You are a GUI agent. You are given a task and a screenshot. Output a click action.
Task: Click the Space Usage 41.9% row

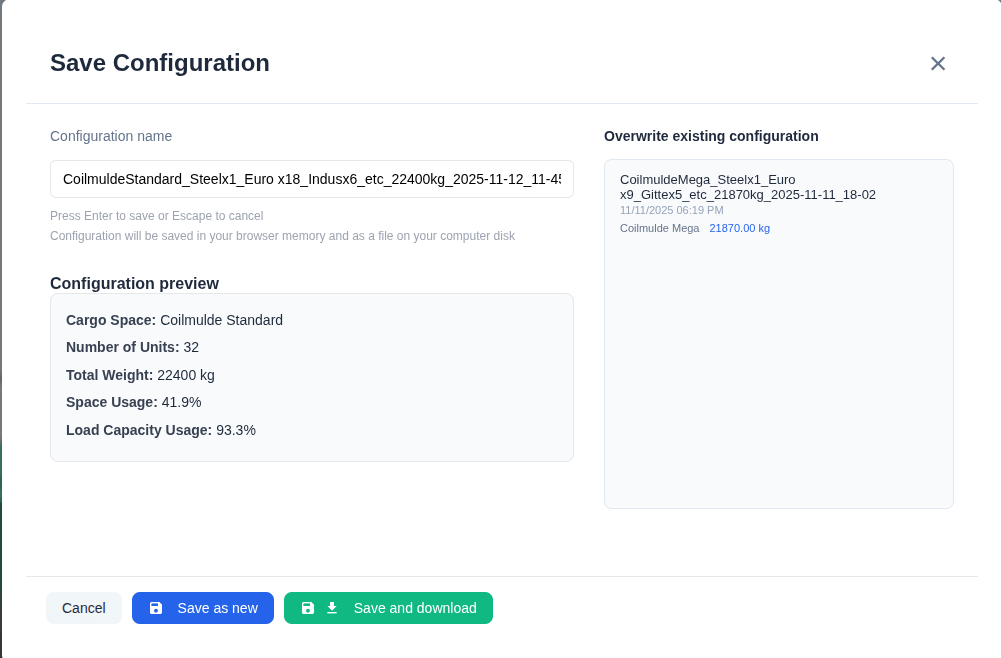click(133, 402)
